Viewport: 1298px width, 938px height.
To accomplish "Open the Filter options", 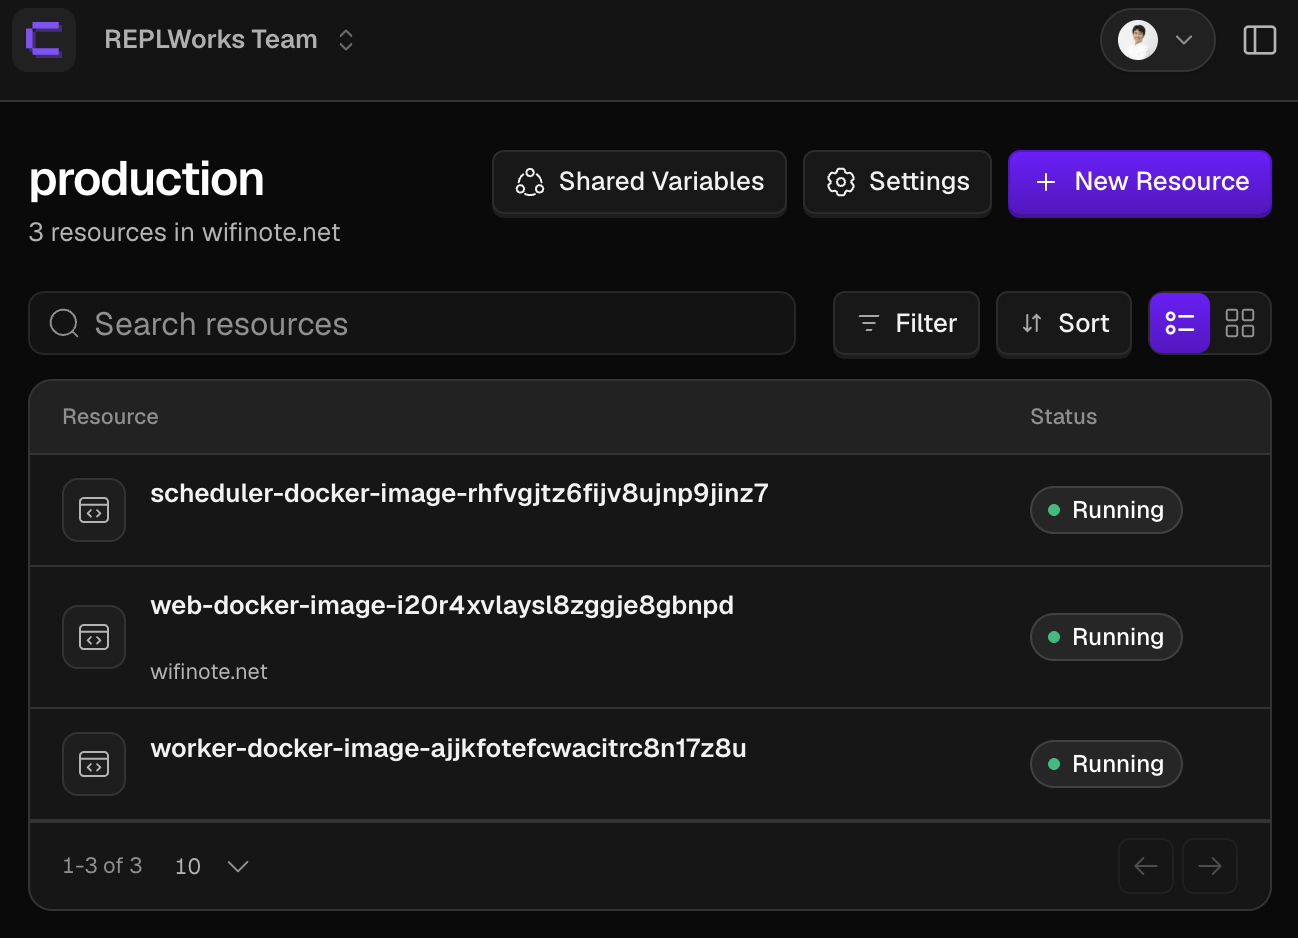I will click(x=906, y=323).
